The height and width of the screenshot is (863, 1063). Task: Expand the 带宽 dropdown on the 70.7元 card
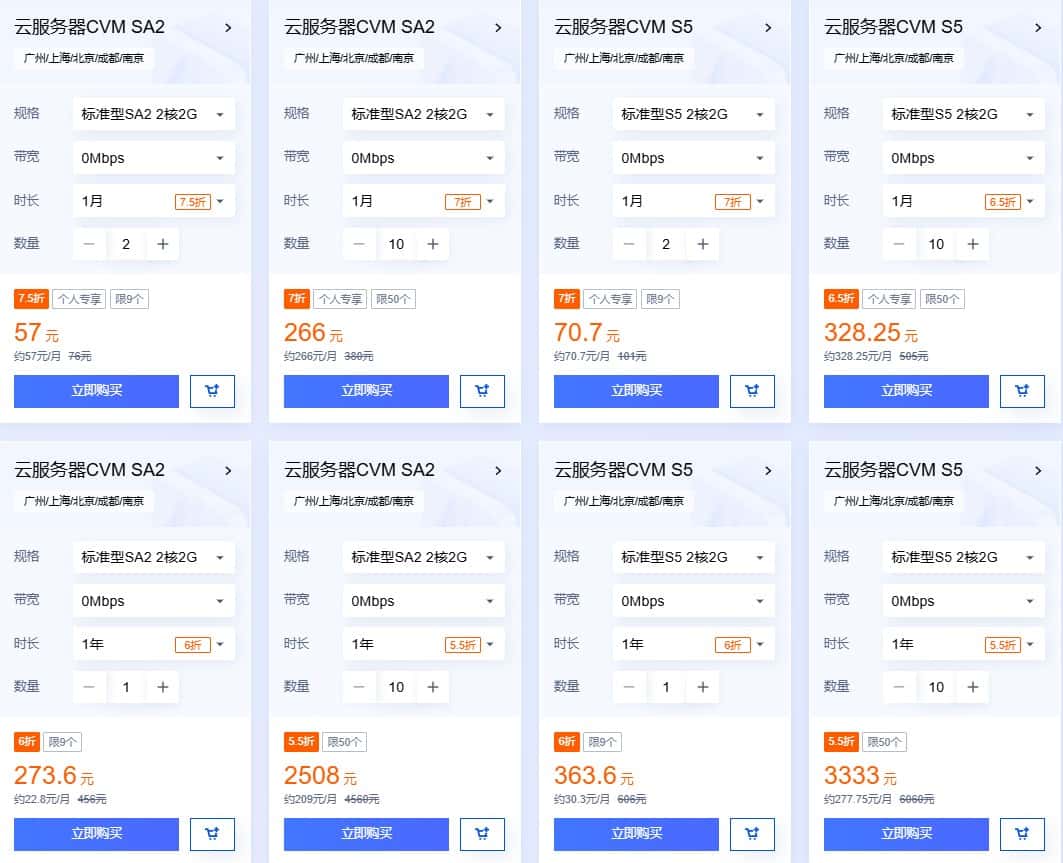point(693,158)
